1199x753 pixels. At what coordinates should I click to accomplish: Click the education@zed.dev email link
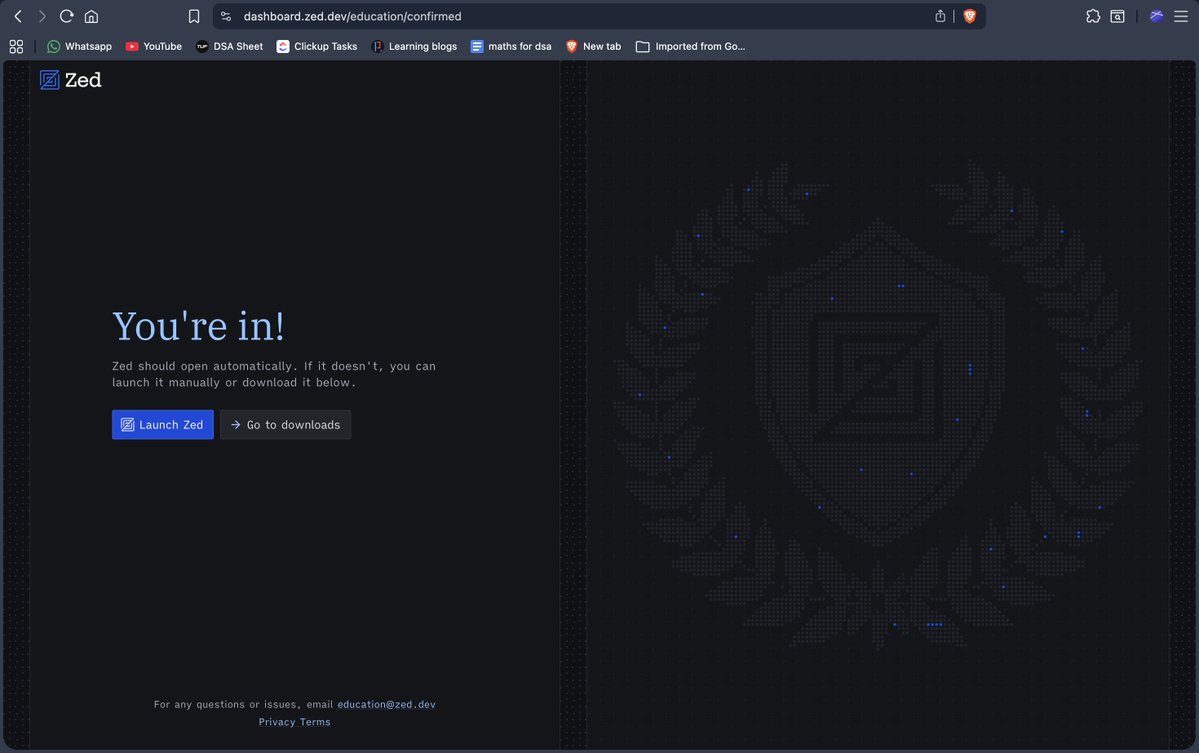pos(386,705)
